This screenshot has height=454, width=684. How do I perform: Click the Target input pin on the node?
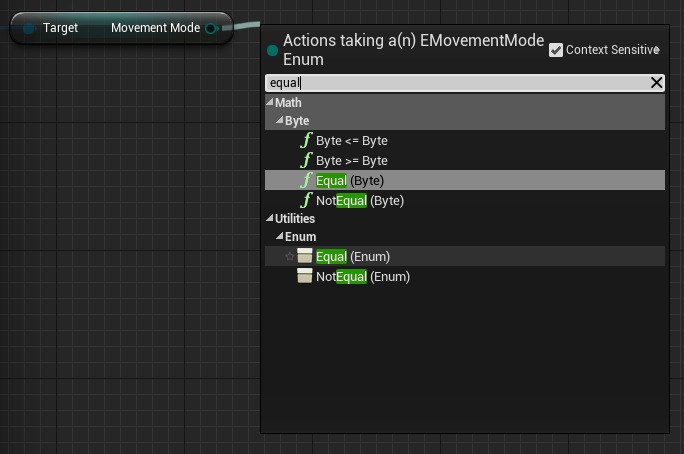tap(29, 29)
